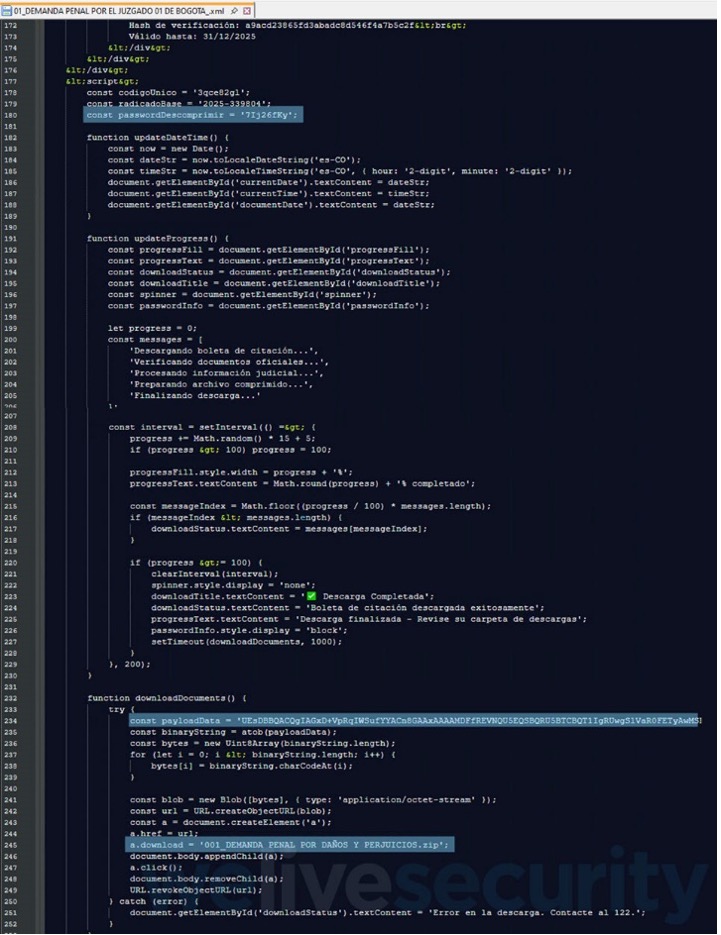
Task: Click the 'bytes[i] = binaryString.charCodeAt(i);' line
Action: (252, 766)
